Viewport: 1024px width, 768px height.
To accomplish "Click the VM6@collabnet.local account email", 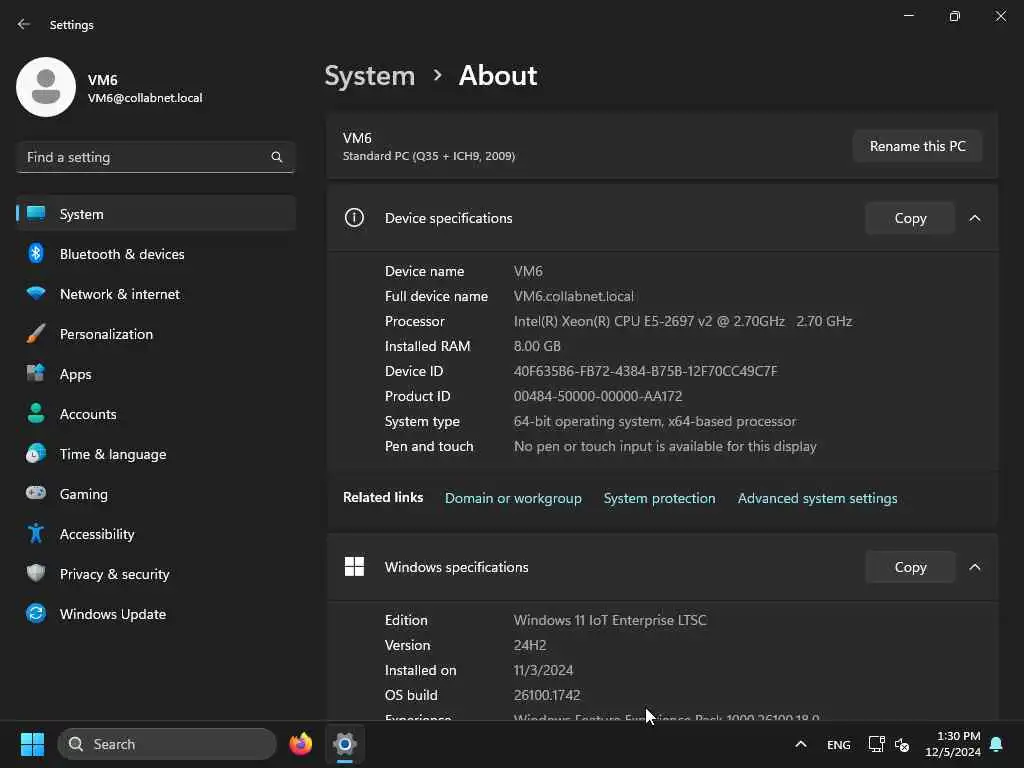I will [145, 98].
